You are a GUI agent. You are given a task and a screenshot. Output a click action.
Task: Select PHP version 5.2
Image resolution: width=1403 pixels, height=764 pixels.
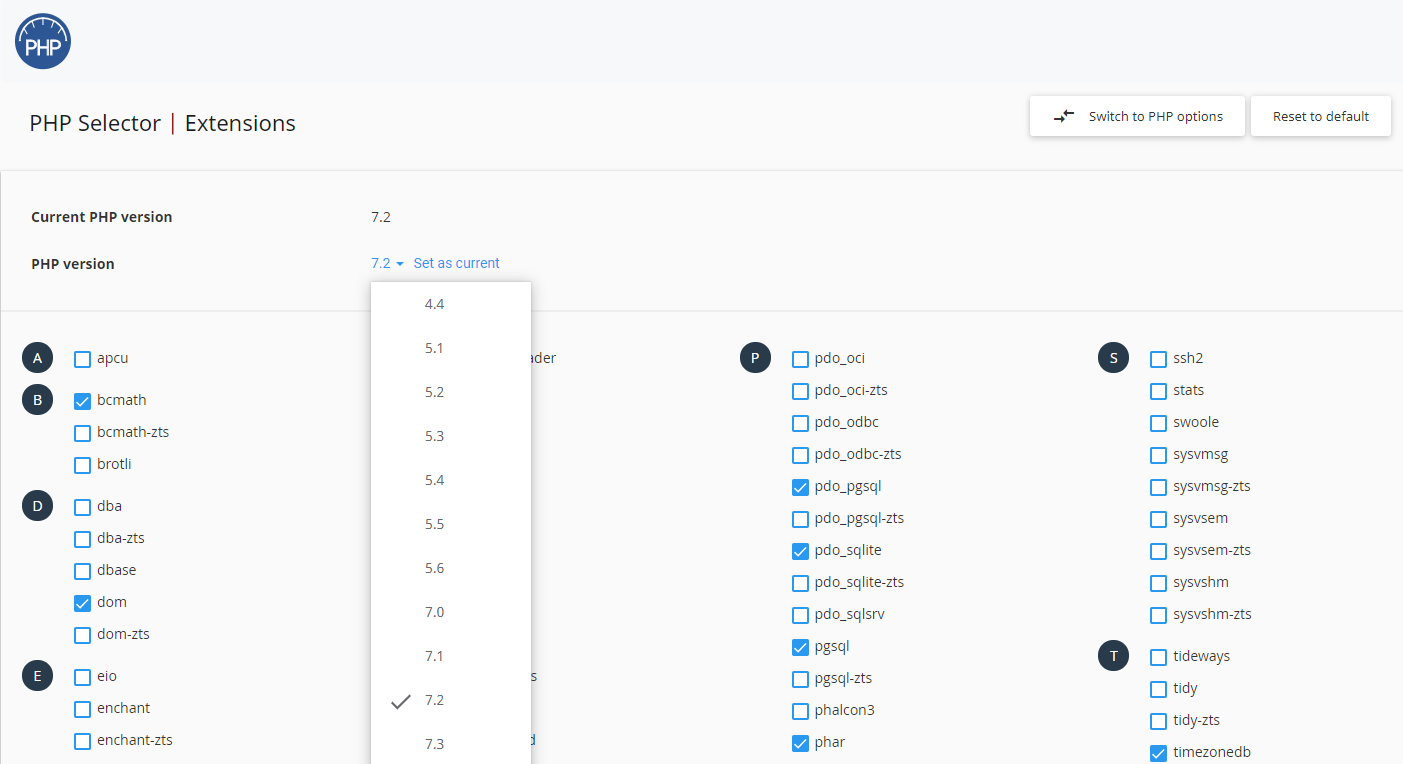451,392
